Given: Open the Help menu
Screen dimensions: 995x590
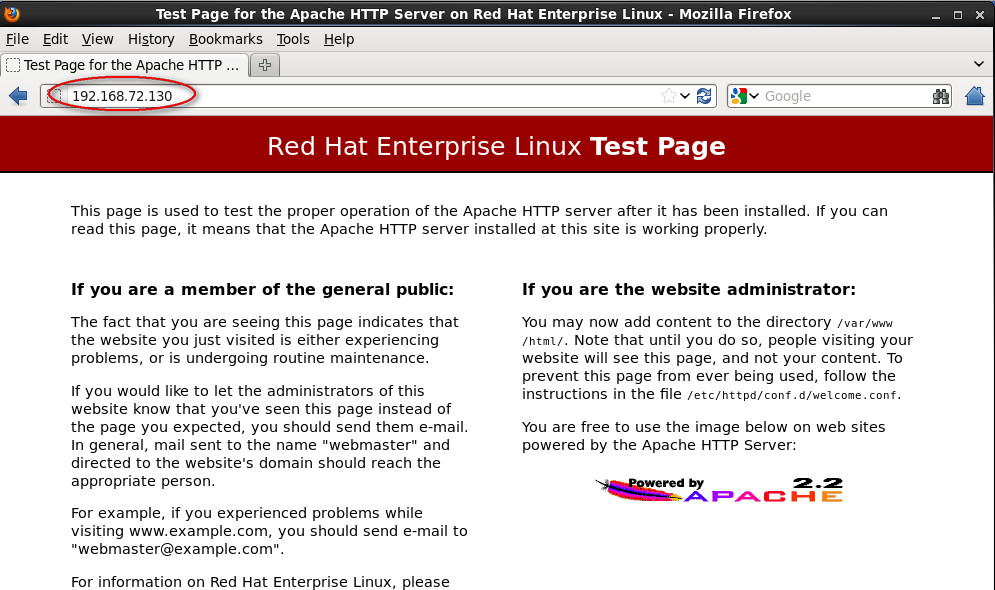Looking at the screenshot, I should pos(339,39).
